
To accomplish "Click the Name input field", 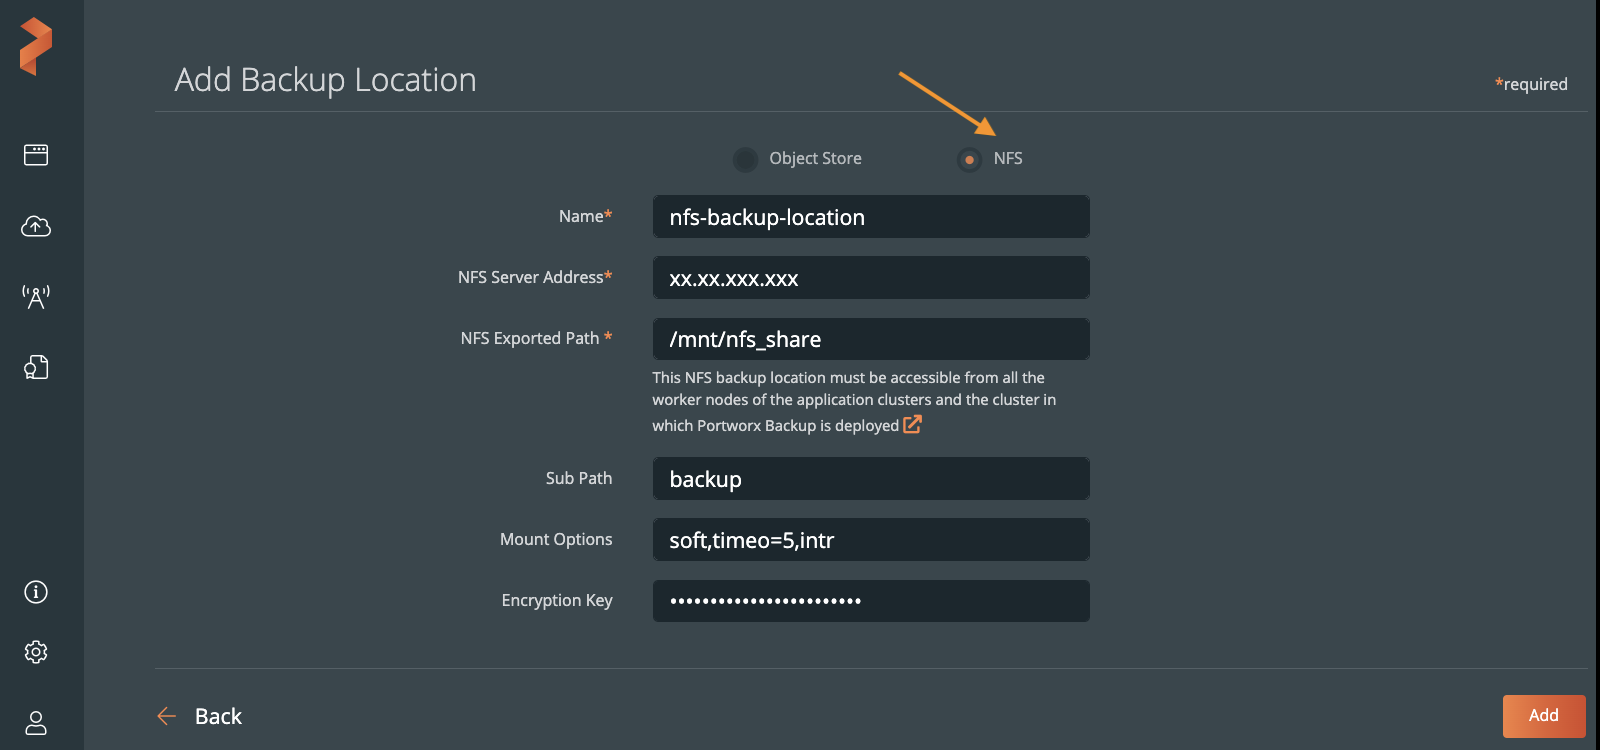I will 870,217.
